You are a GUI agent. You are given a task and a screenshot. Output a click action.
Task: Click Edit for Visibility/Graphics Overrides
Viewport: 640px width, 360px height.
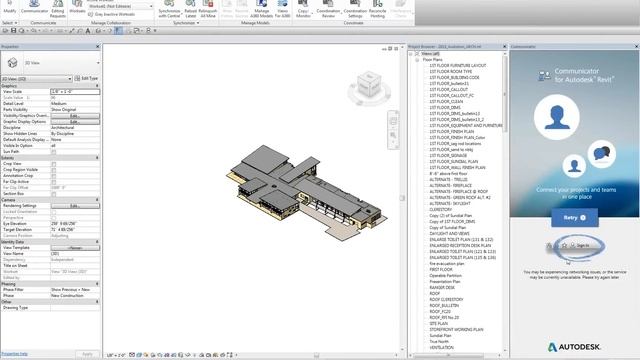75,116
